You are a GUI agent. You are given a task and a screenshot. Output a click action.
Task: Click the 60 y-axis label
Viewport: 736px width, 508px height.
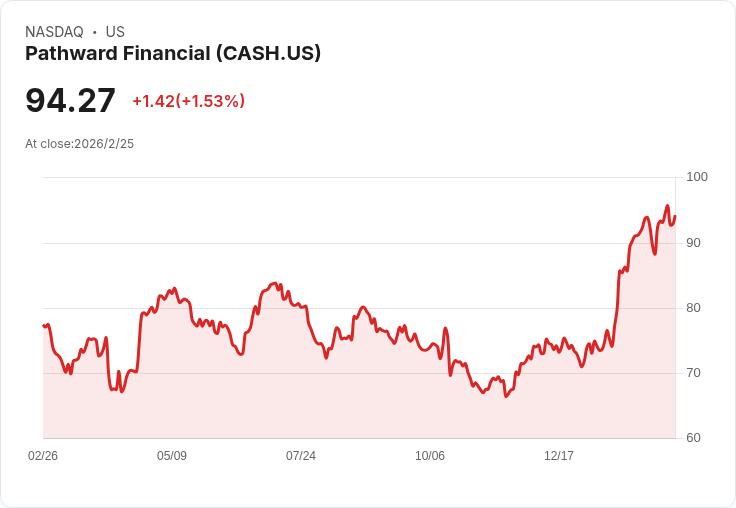click(x=694, y=438)
